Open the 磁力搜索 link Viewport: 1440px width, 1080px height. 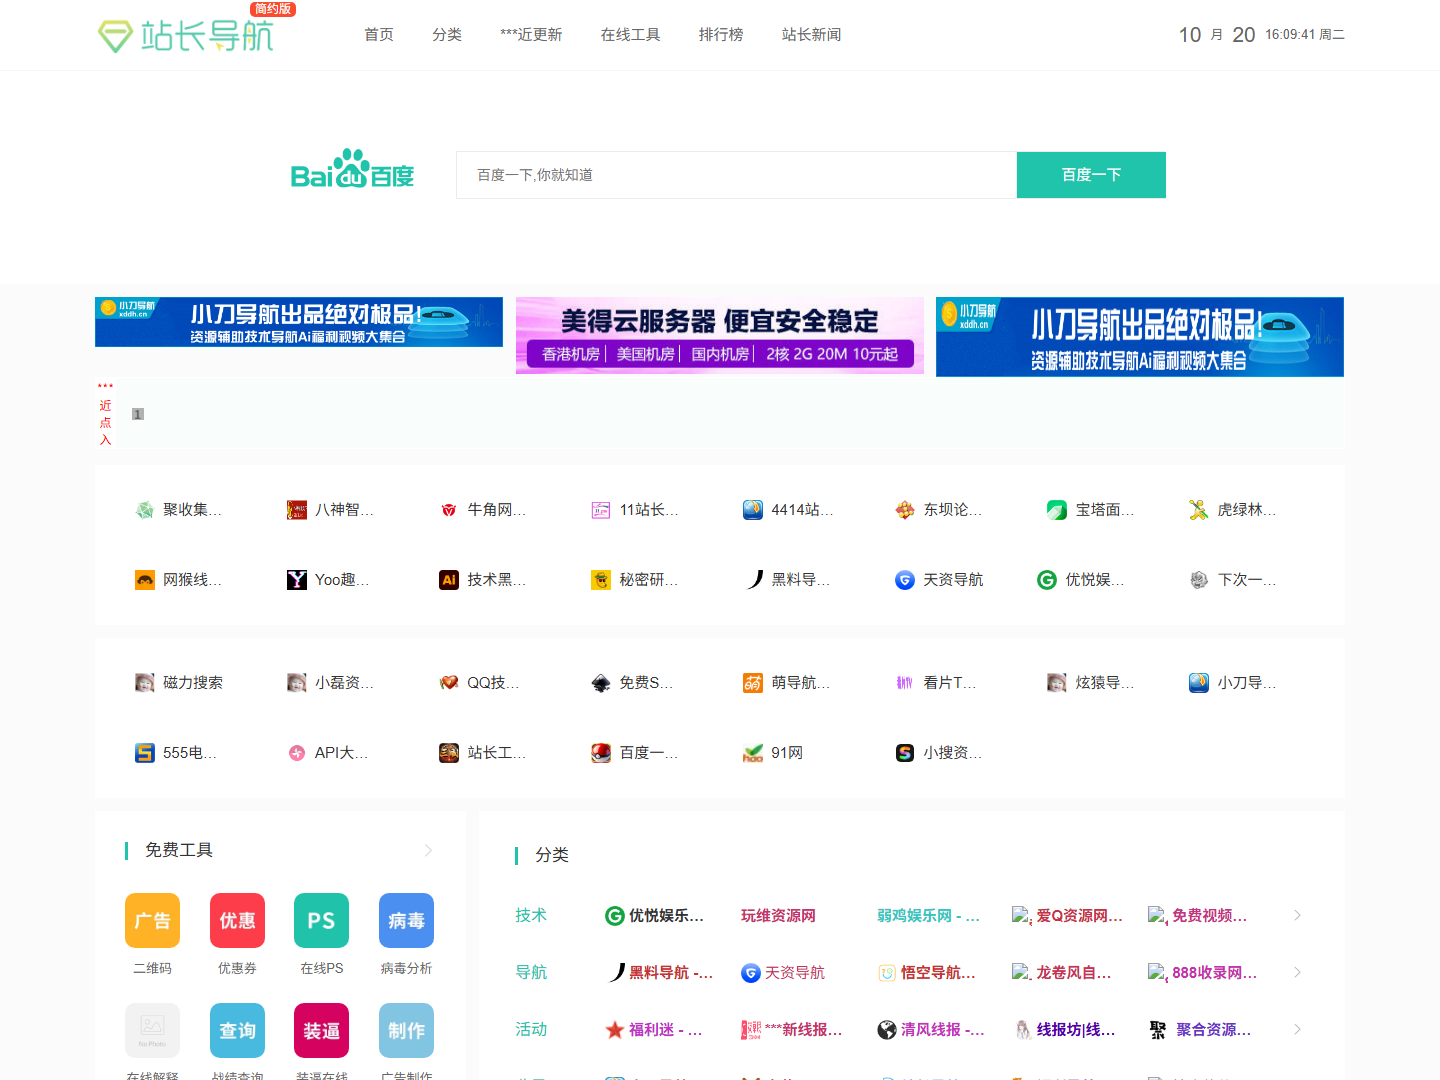coord(193,683)
